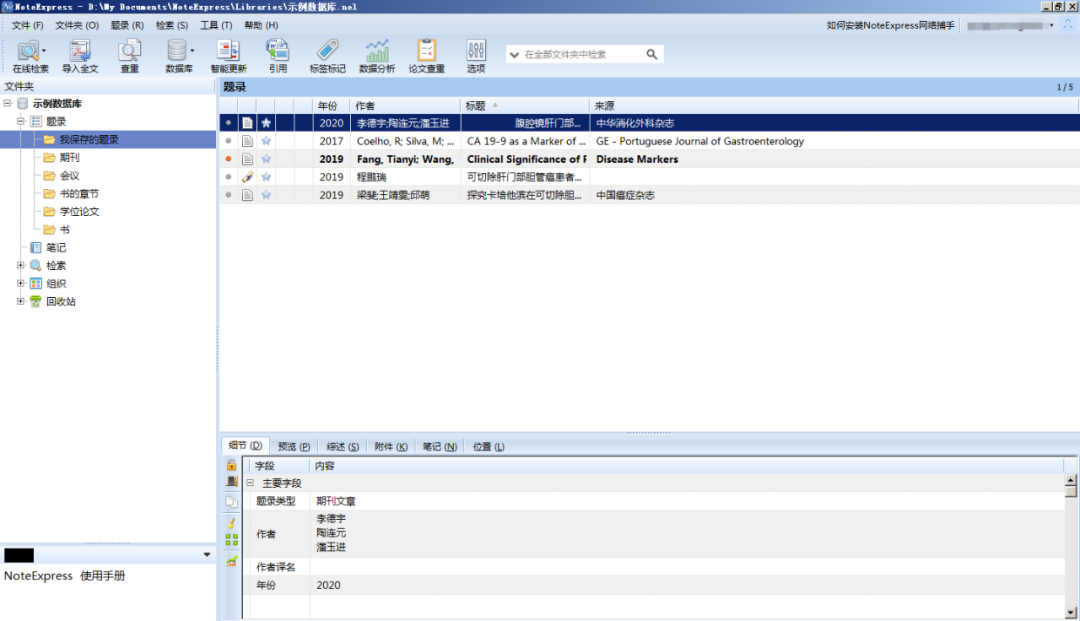Image resolution: width=1080 pixels, height=621 pixels.
Task: Toggle star for 程鹏瑞 2019 record
Action: [266, 177]
